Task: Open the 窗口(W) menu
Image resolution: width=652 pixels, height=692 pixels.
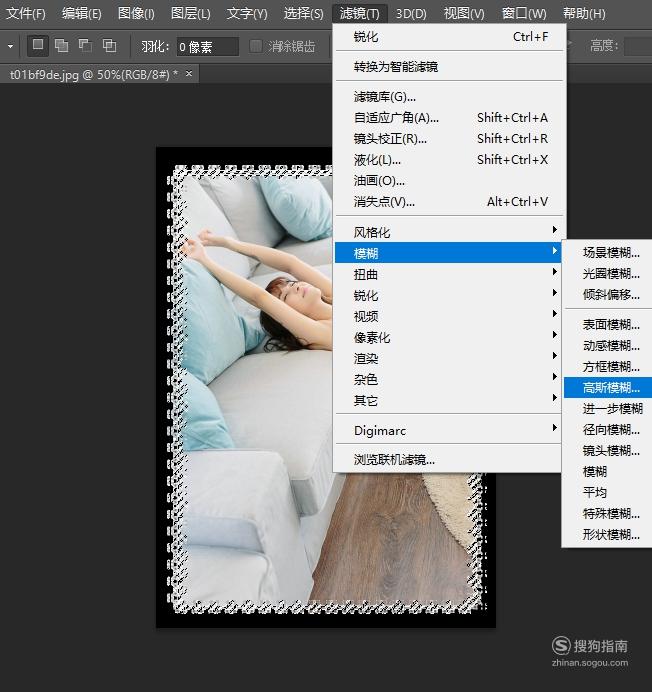Action: (524, 14)
